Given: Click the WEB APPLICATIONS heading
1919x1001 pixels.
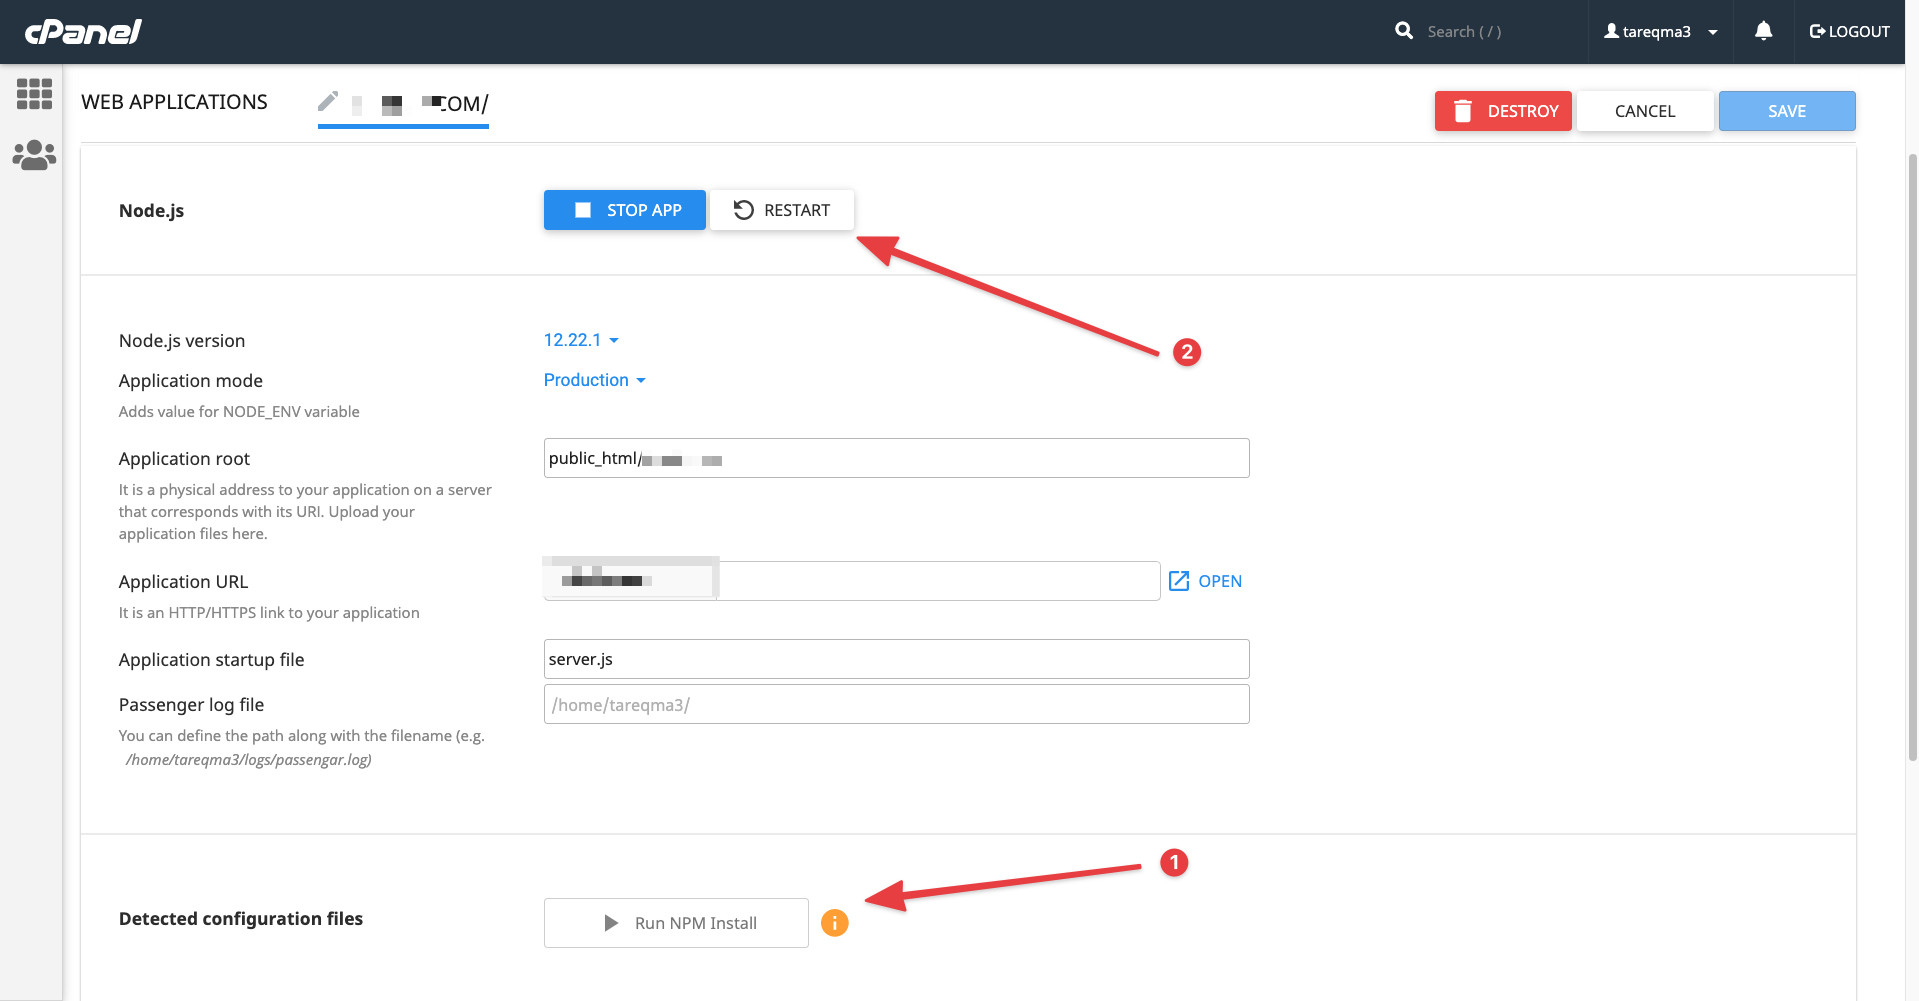Looking at the screenshot, I should (x=174, y=102).
